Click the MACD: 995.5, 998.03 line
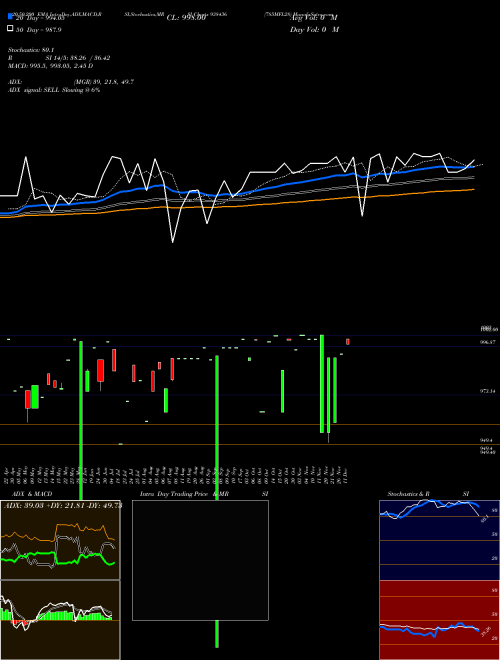The width and height of the screenshot is (500, 660). [50, 66]
